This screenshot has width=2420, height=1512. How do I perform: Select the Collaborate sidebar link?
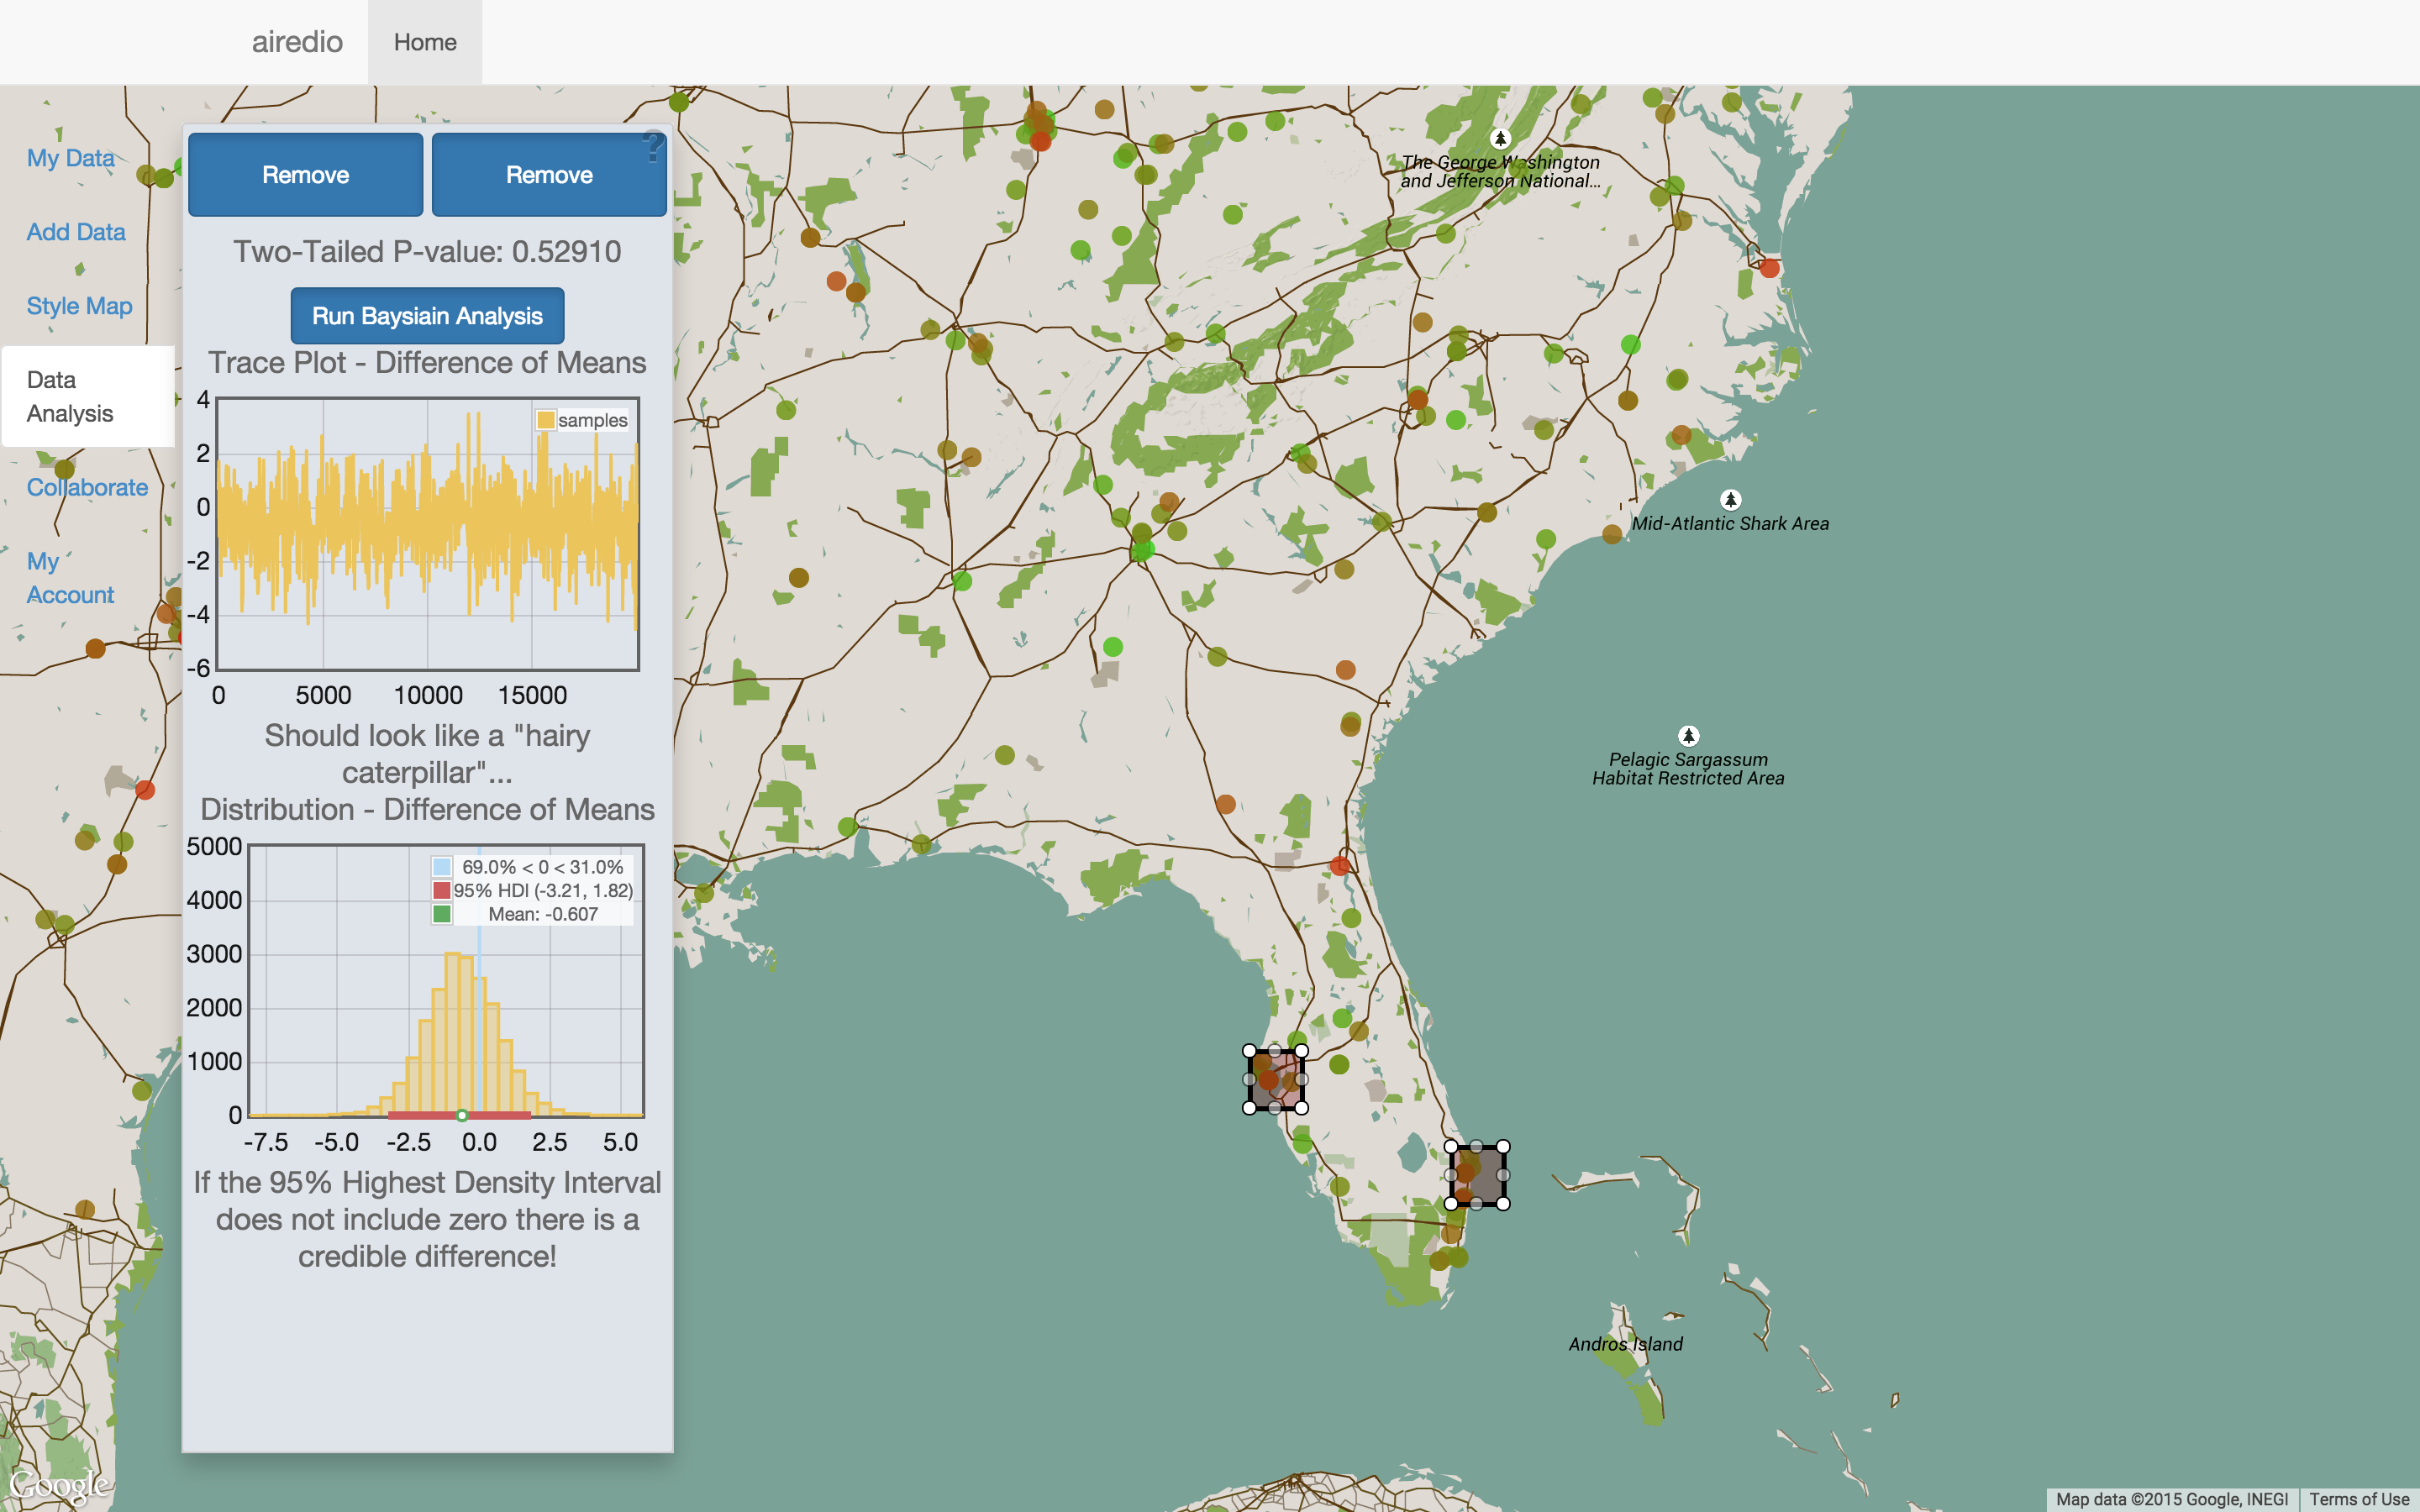pos(87,487)
